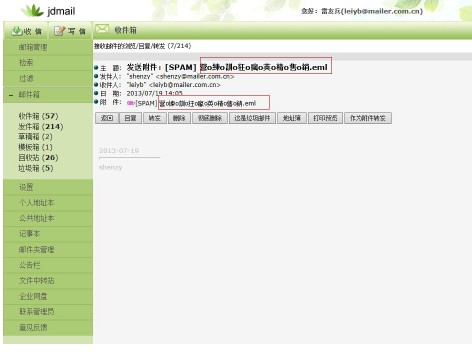Collapse the 邮件箱 section with minus sign
Image resolution: width=472 pixels, height=361 pixels.
(11, 95)
